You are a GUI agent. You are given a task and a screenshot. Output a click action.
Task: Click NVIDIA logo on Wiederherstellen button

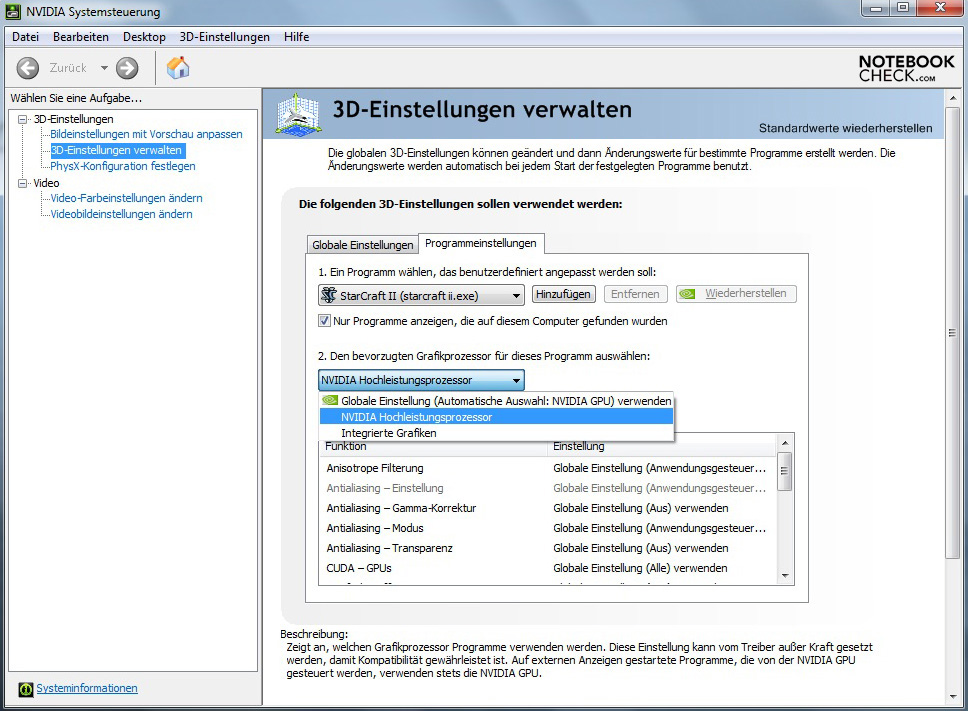pos(687,294)
